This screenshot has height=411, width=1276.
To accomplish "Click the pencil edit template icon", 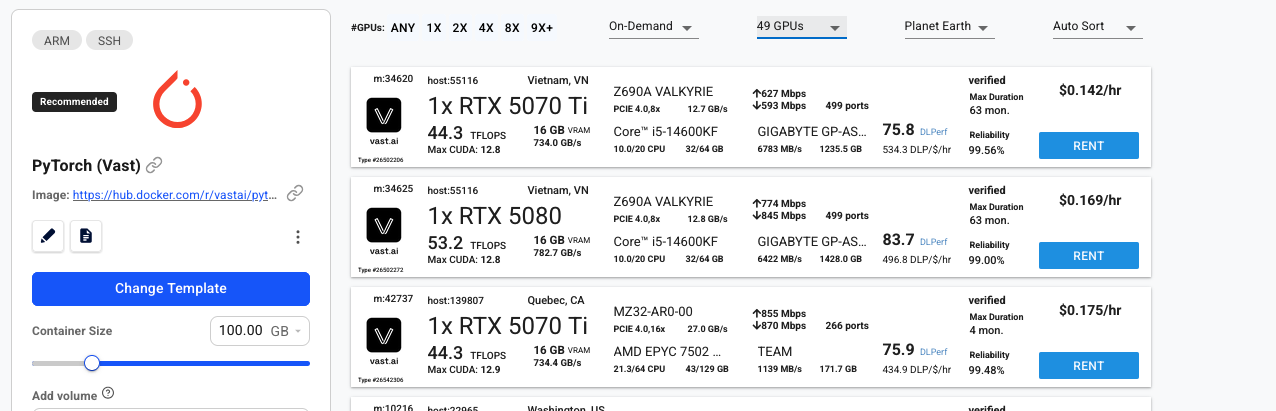I will pos(48,236).
